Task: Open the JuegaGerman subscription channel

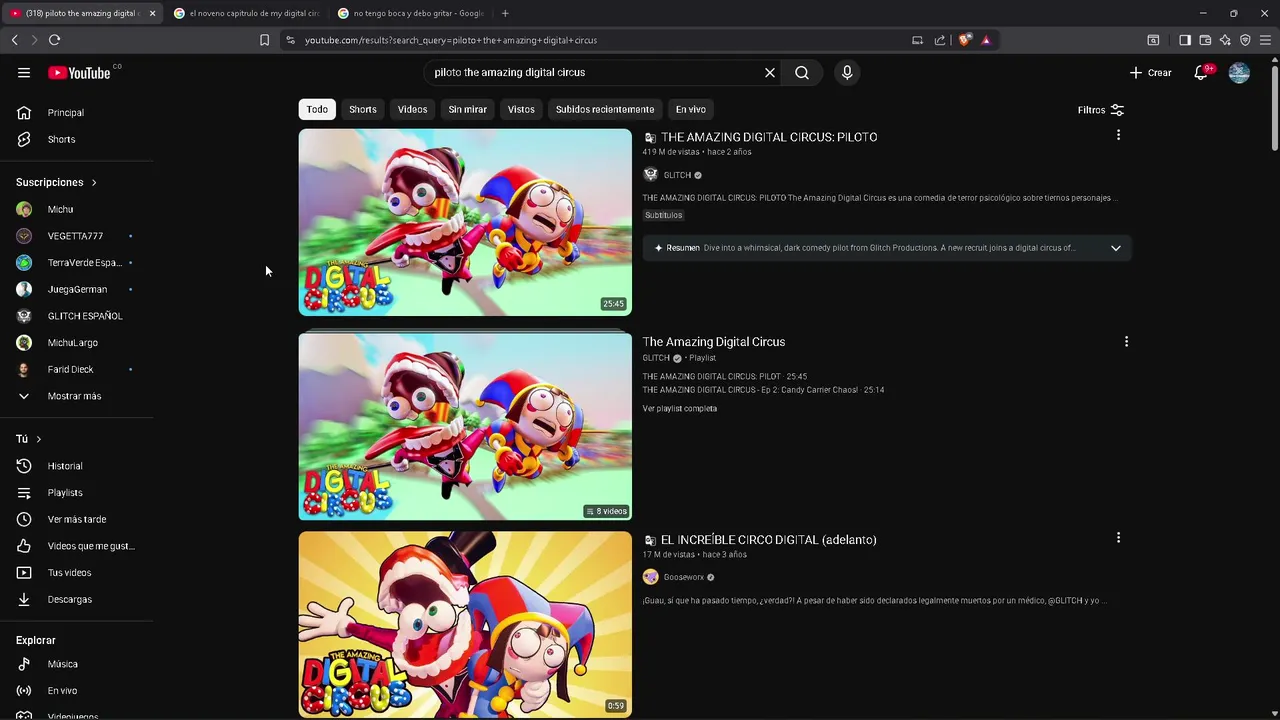Action: 78,289
